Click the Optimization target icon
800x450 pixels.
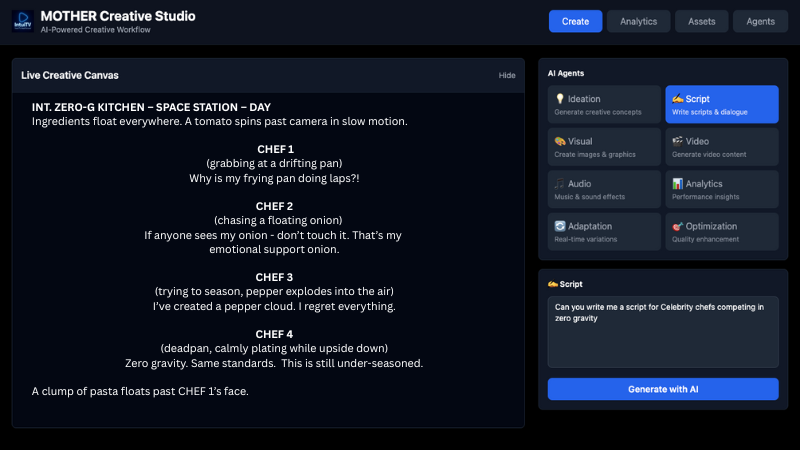[x=677, y=226]
